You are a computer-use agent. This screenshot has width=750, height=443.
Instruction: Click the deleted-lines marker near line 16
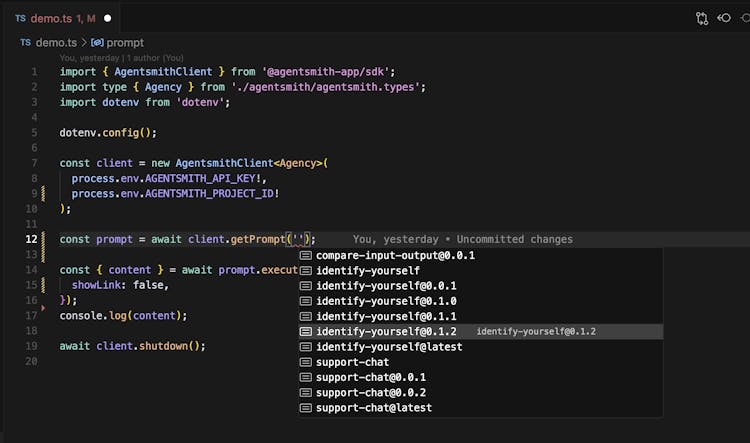pos(43,308)
